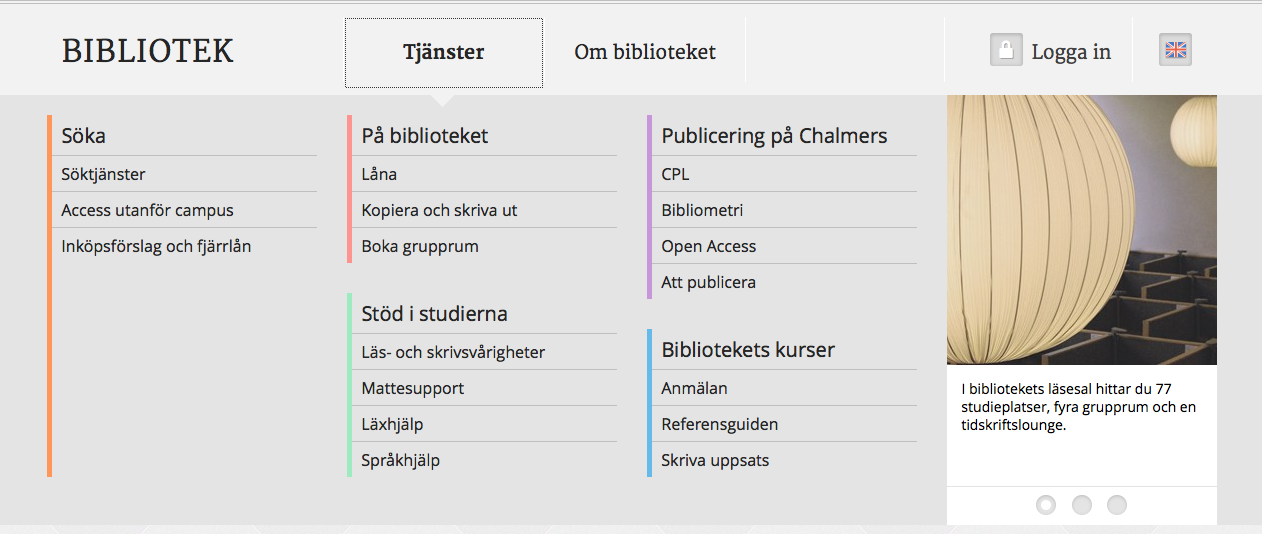Go to the BIBLIOTEK home logo
Viewport: 1262px width, 534px height.
(147, 51)
